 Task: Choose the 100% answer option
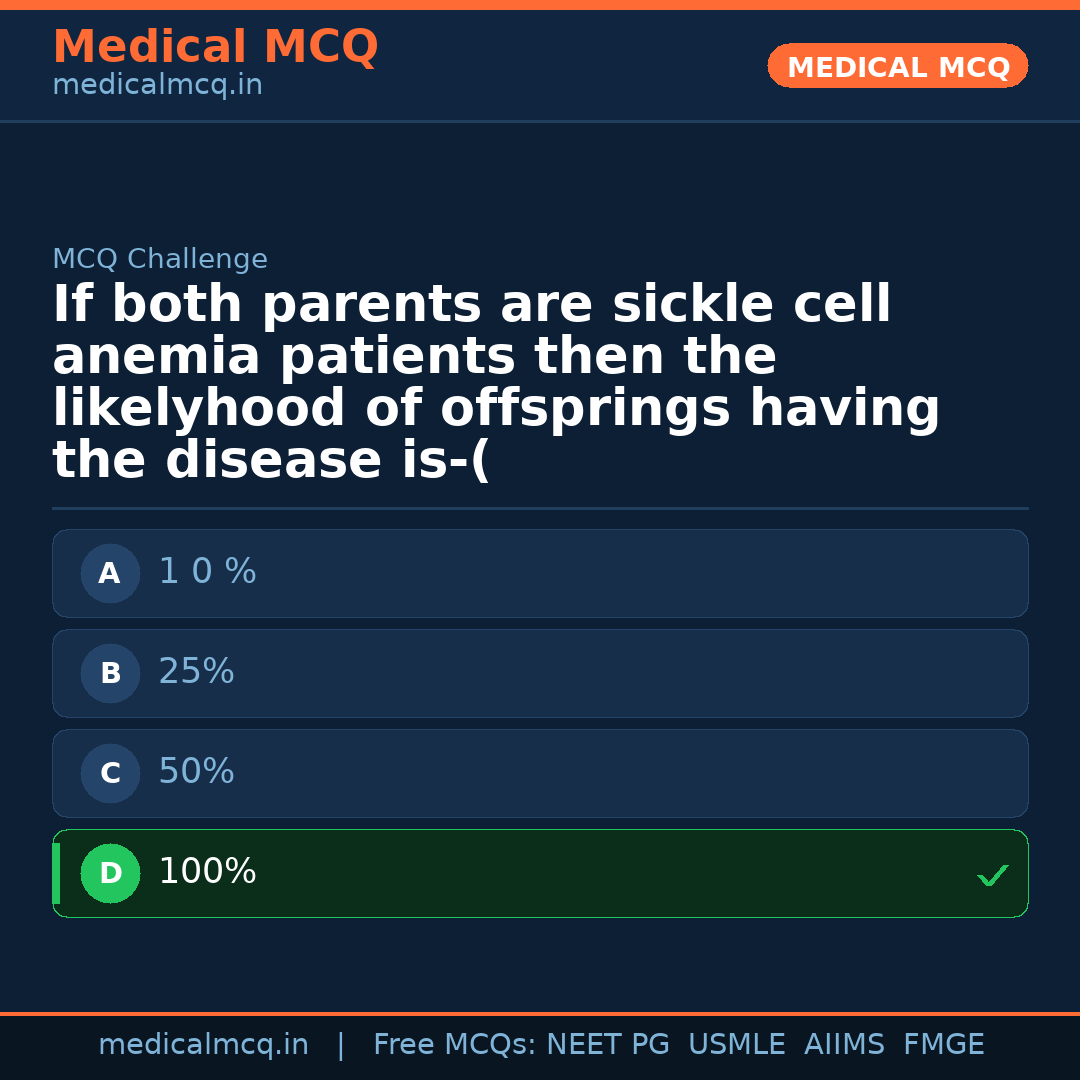click(x=540, y=873)
